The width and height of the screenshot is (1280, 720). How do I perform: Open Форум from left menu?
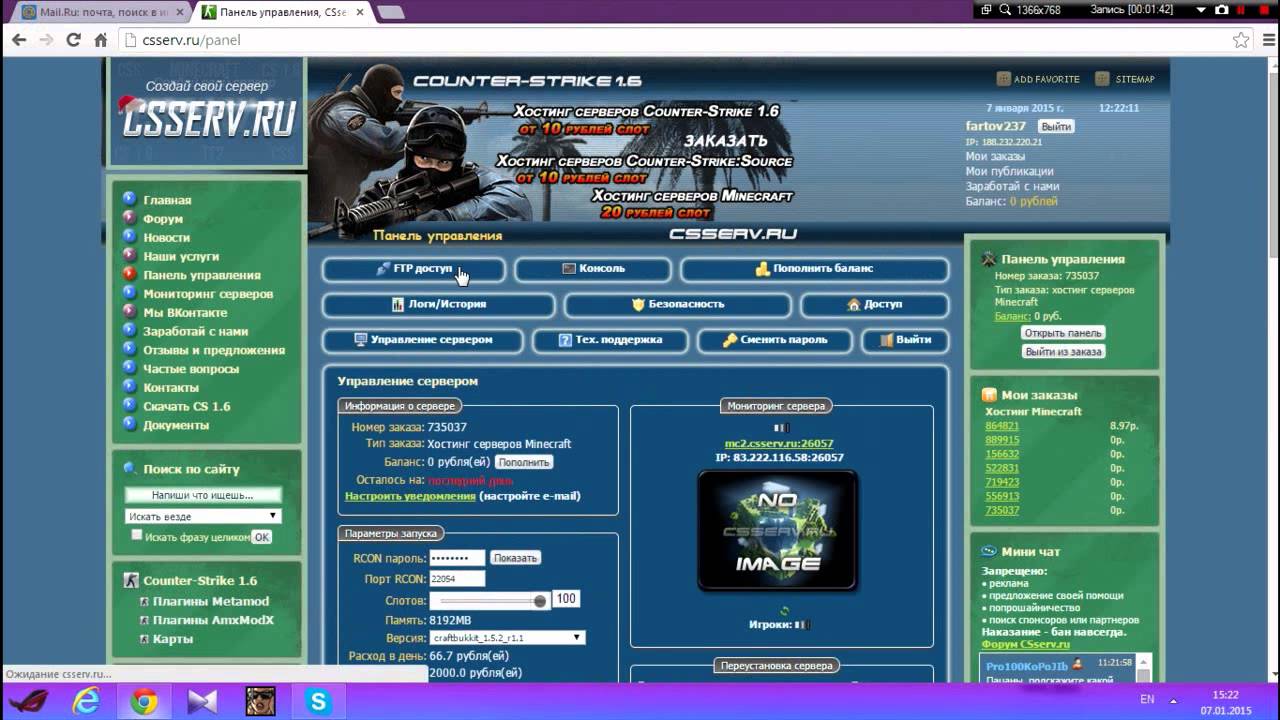click(163, 219)
